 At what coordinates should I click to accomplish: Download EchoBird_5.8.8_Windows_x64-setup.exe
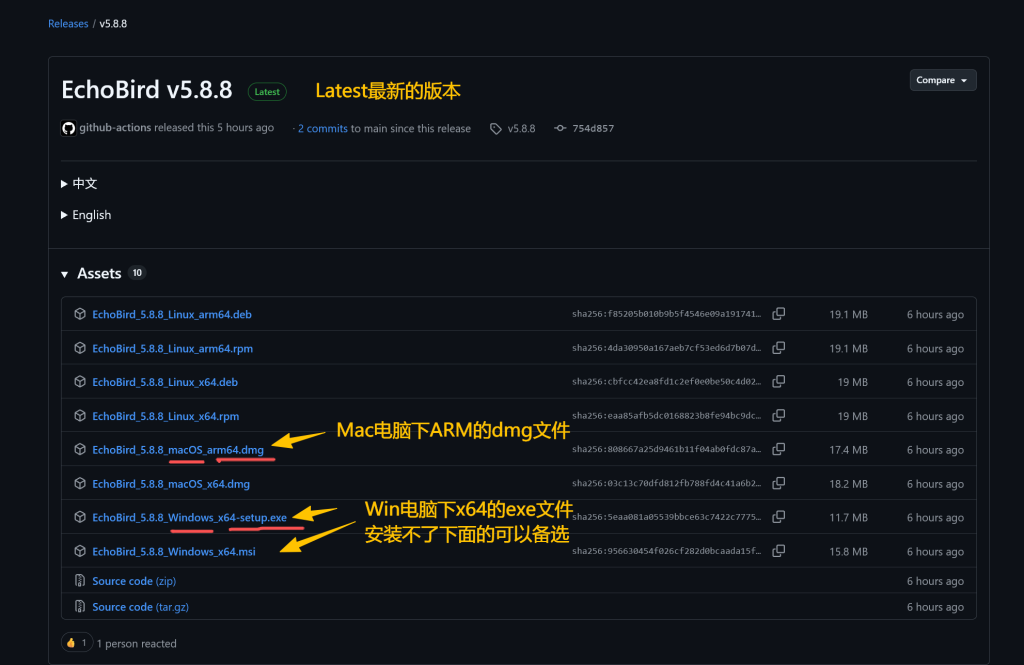[x=189, y=517]
